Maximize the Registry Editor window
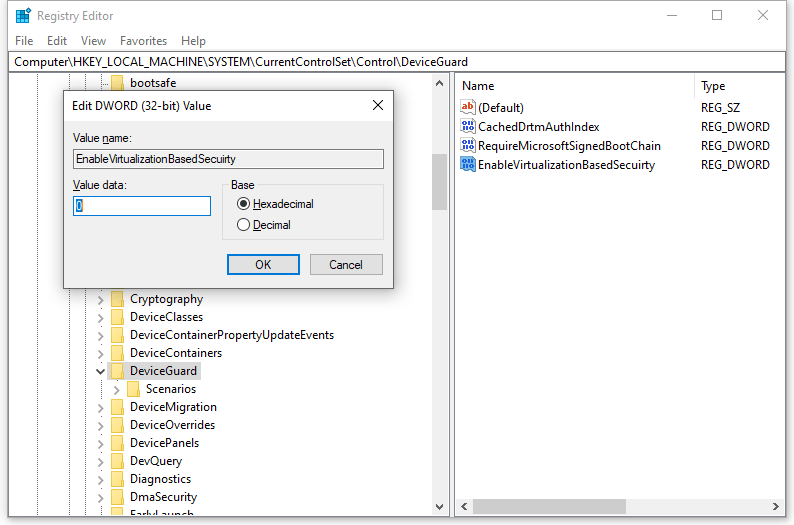794x525 pixels. tap(717, 15)
